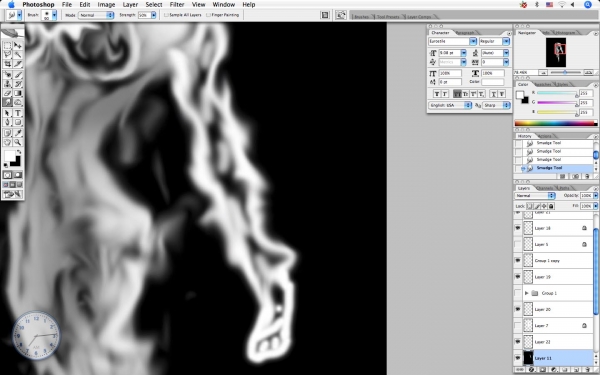Open layer blend mode Normal dropdown

tap(535, 196)
